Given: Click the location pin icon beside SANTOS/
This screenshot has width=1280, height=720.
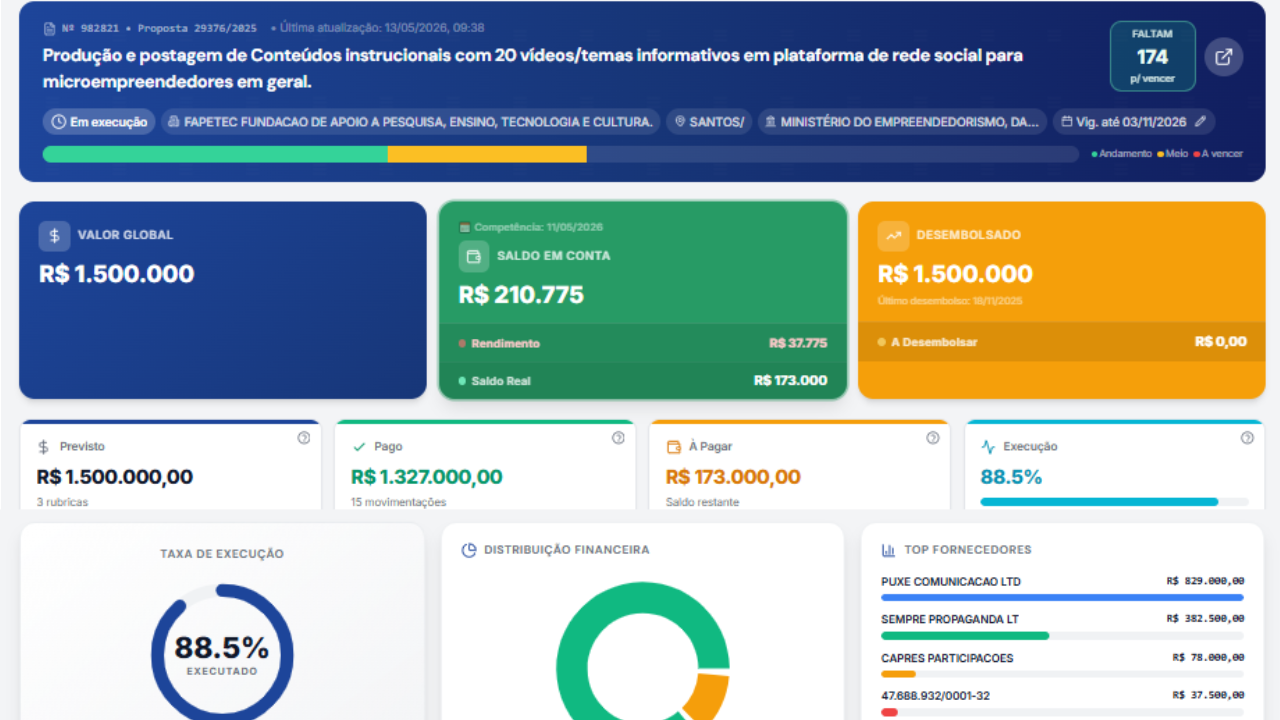Looking at the screenshot, I should (680, 122).
